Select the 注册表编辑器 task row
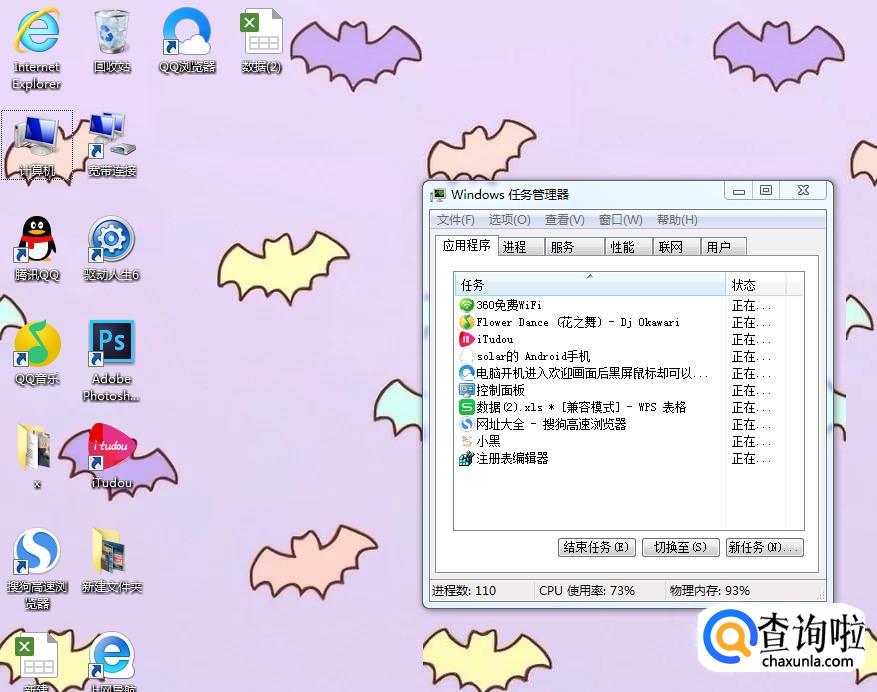The height and width of the screenshot is (692, 877). 629,458
